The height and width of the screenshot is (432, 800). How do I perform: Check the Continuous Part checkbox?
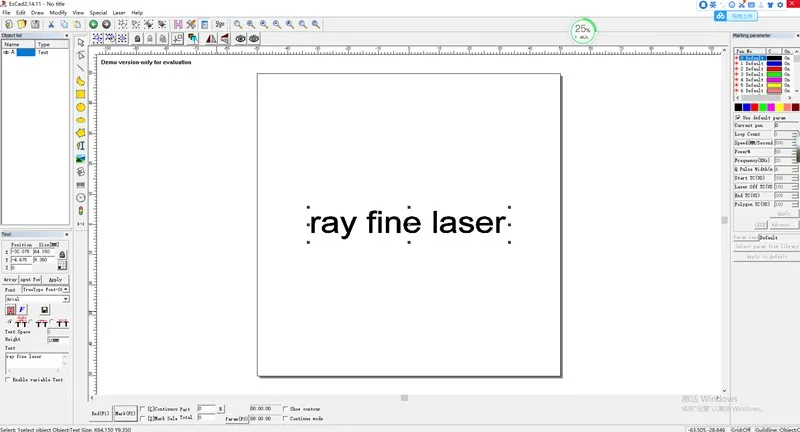143,409
